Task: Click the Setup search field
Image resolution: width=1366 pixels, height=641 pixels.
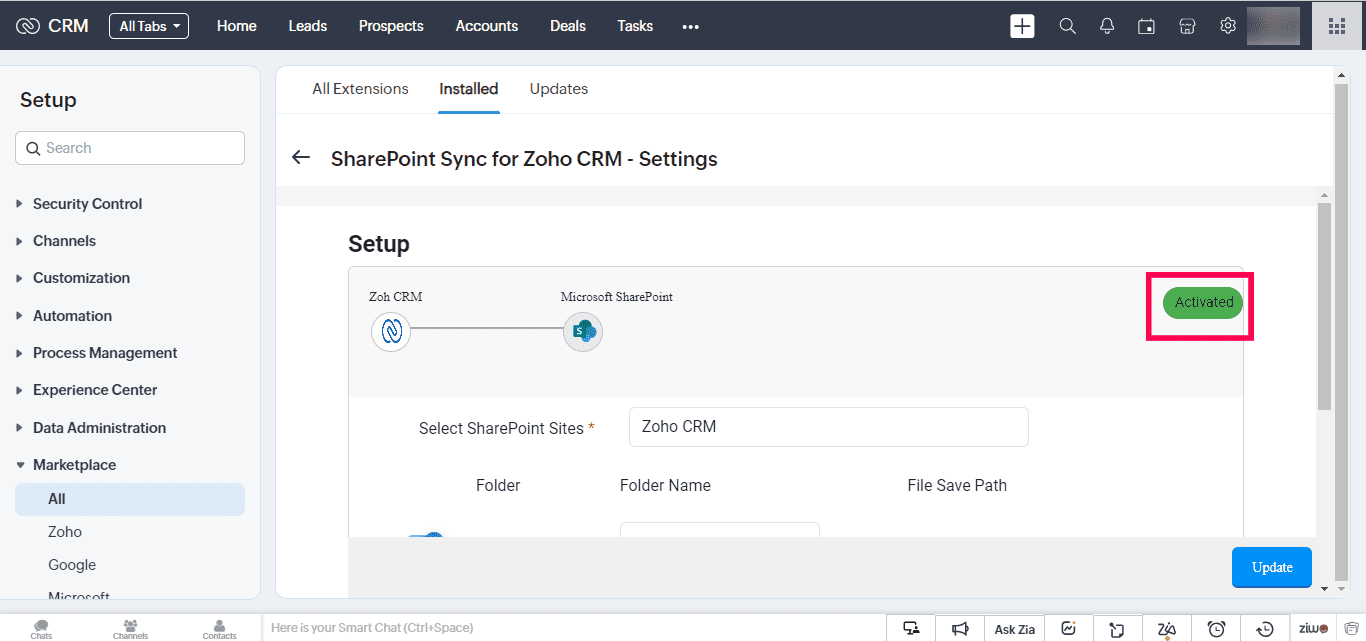Action: 130,148
